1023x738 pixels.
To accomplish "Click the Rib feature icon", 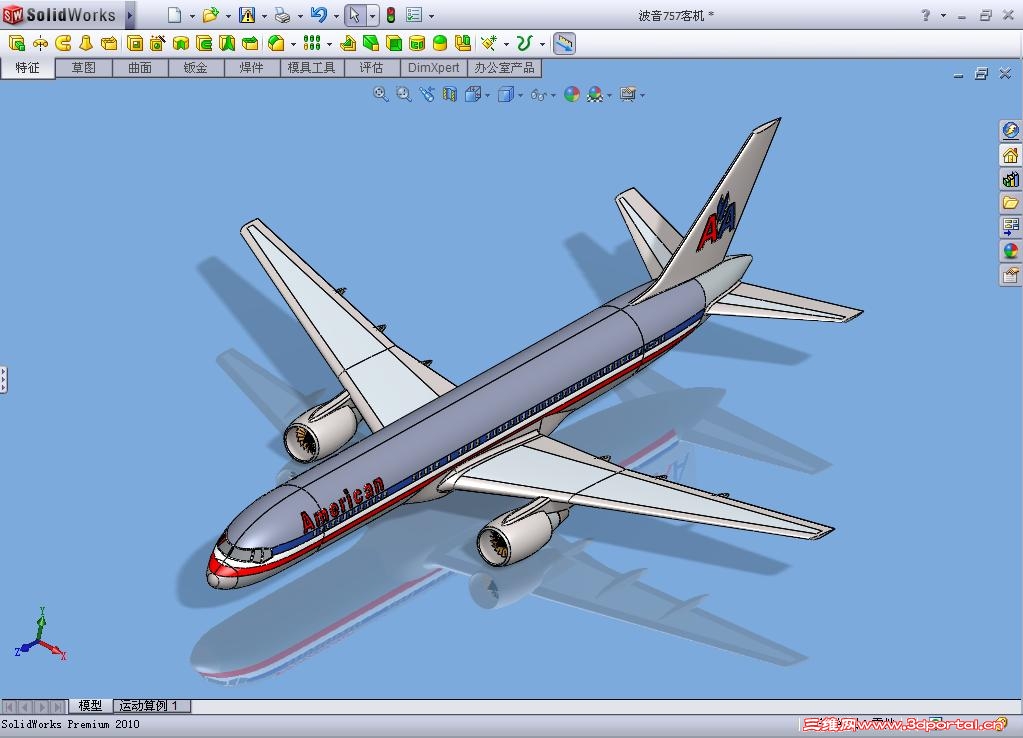I will click(x=348, y=44).
